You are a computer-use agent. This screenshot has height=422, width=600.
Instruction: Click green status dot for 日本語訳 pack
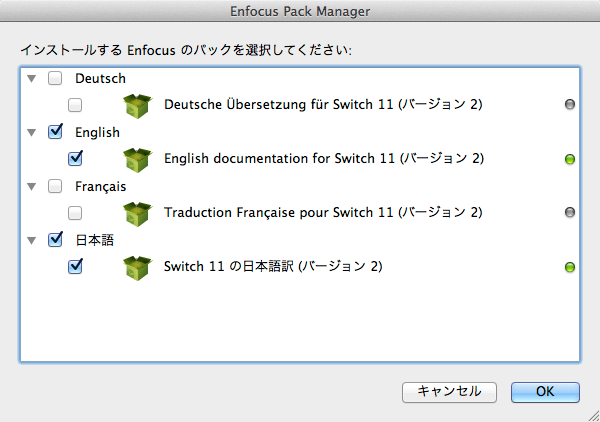[x=570, y=267]
